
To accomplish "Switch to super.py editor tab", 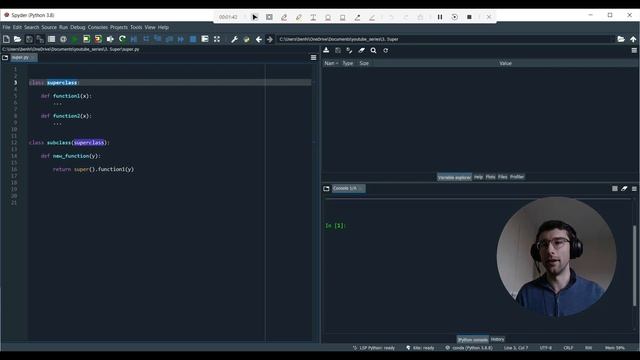I will [x=23, y=58].
